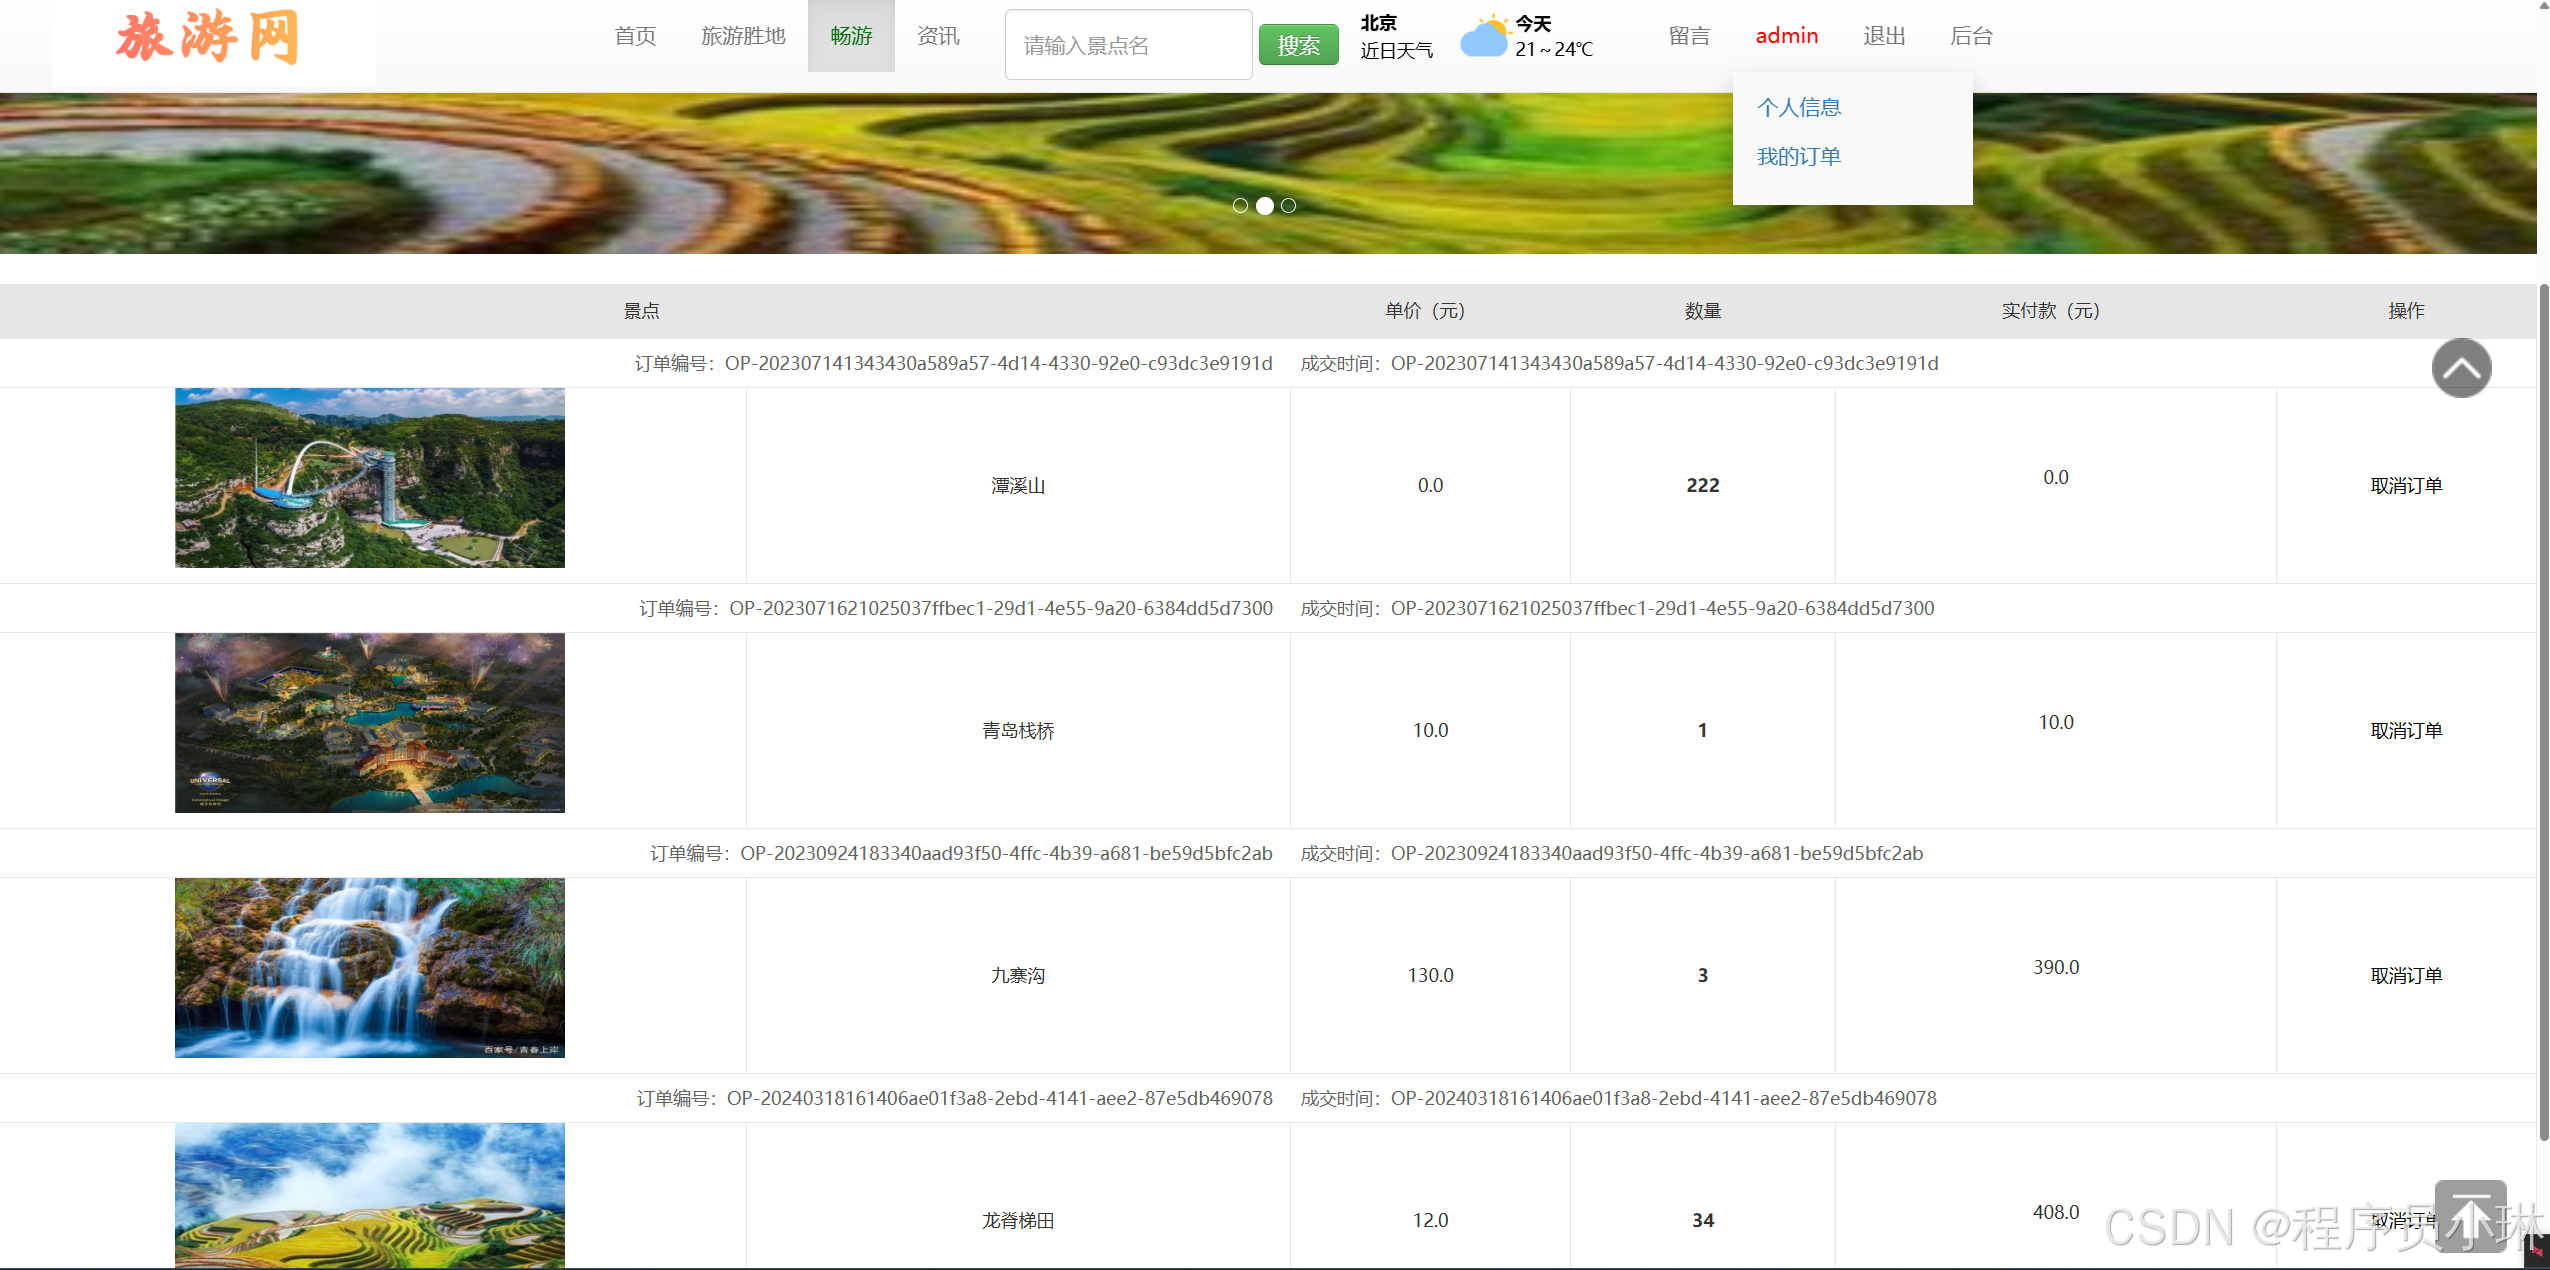2550x1270 pixels.
Task: Open the 青岛栈桥 order thumbnail
Action: 370,723
